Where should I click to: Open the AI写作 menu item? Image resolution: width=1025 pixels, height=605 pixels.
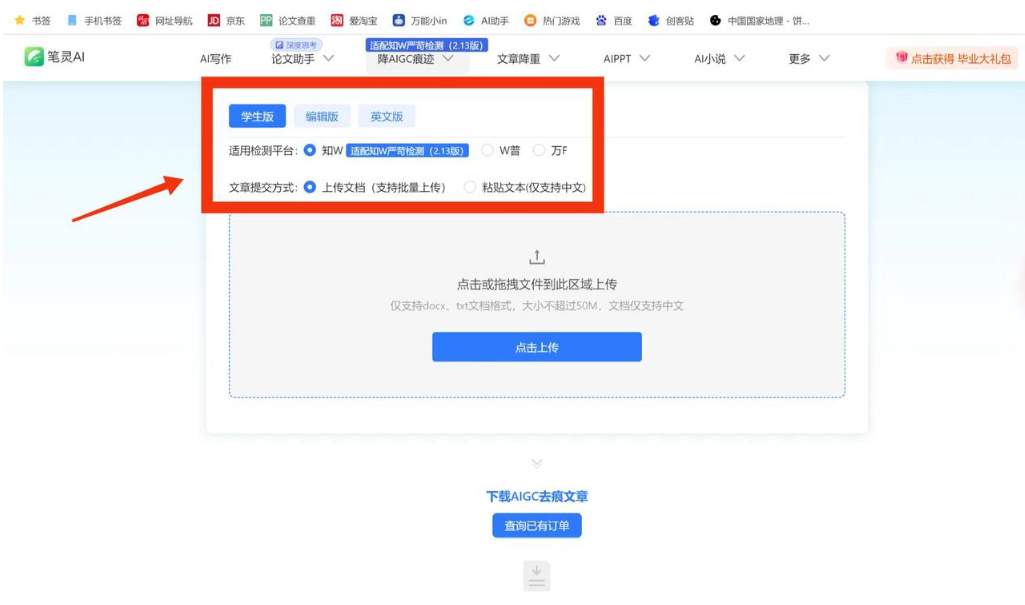point(216,59)
